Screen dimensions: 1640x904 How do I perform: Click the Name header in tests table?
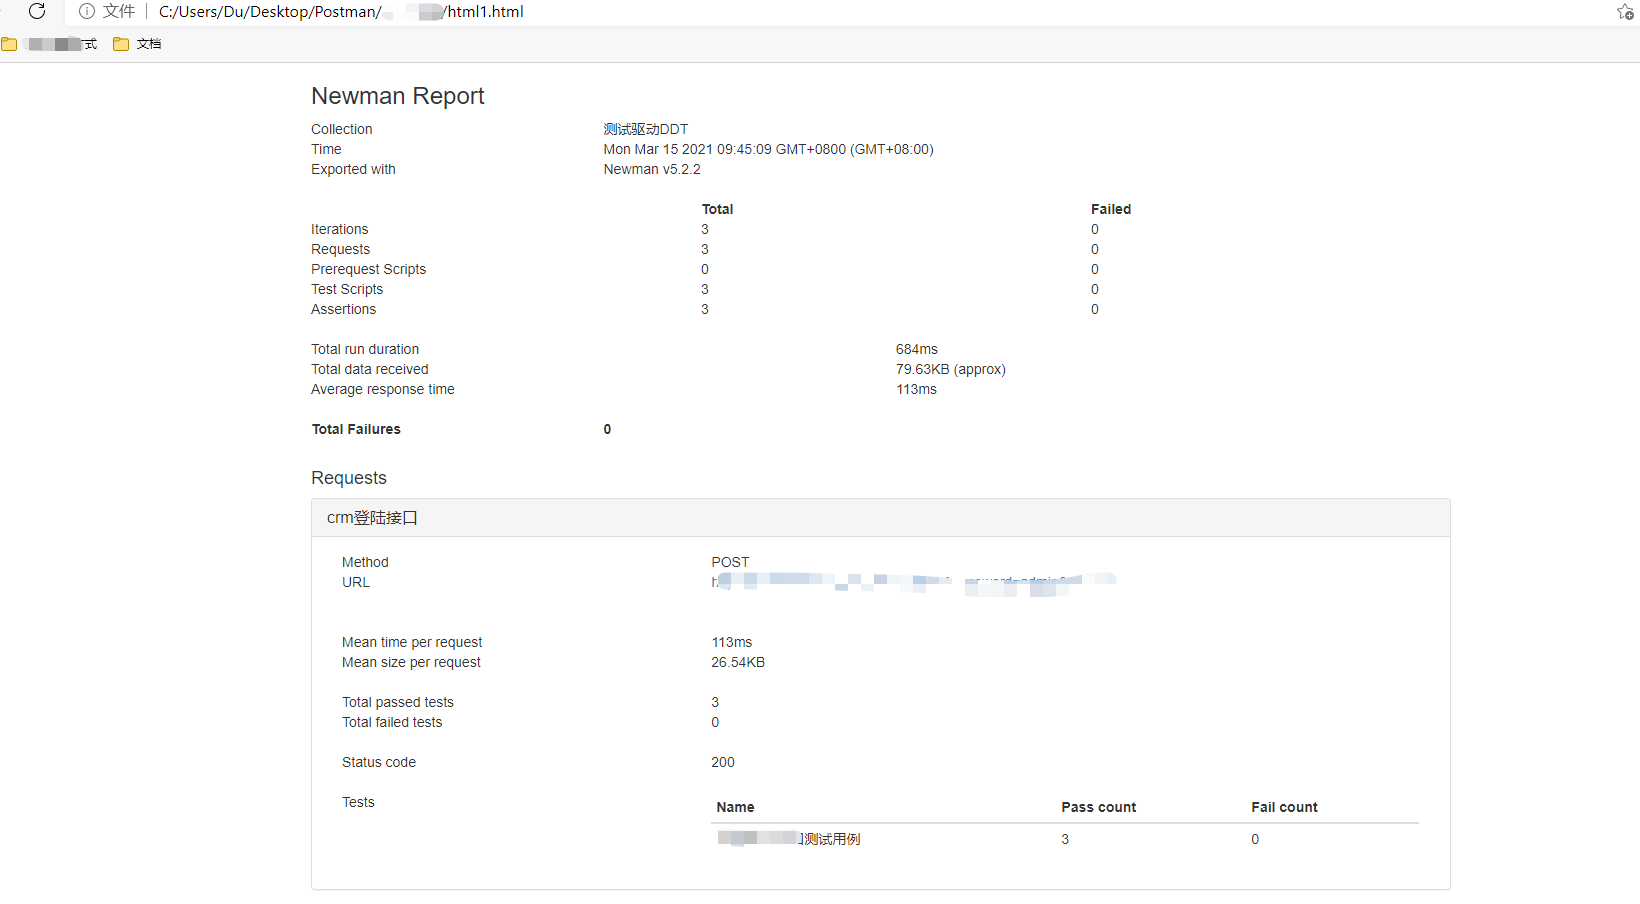point(735,807)
